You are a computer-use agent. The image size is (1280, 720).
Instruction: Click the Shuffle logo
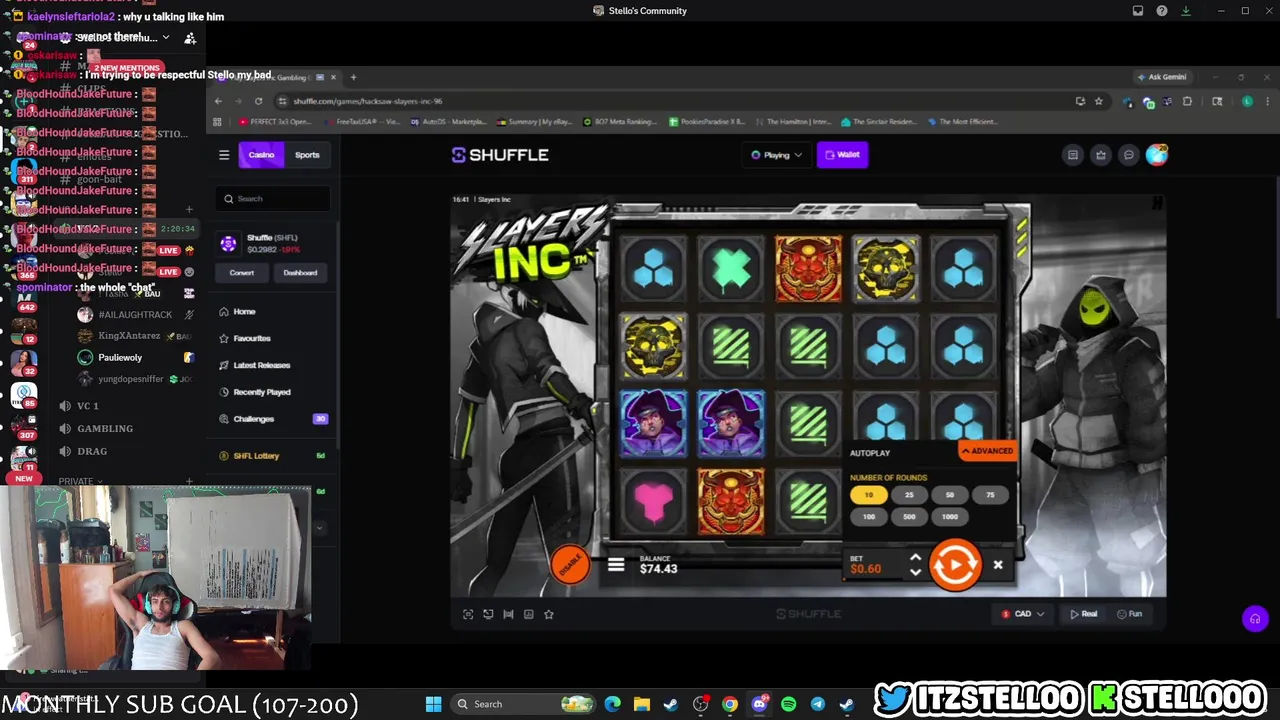[x=500, y=155]
